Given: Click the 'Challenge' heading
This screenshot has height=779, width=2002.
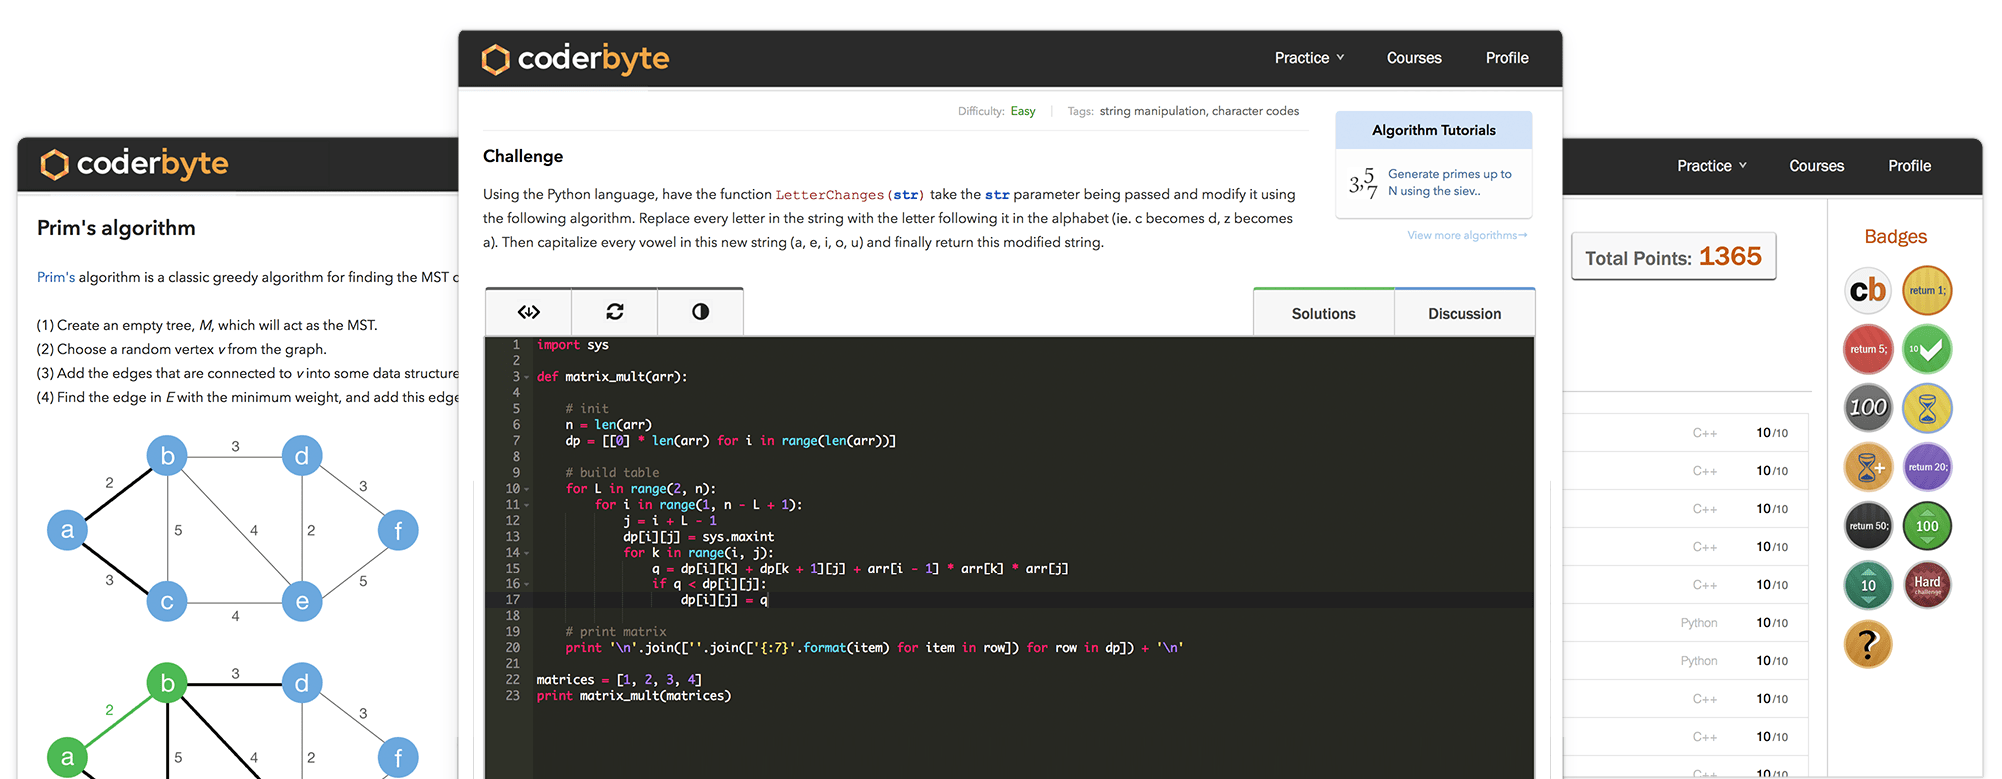Looking at the screenshot, I should click(x=523, y=156).
